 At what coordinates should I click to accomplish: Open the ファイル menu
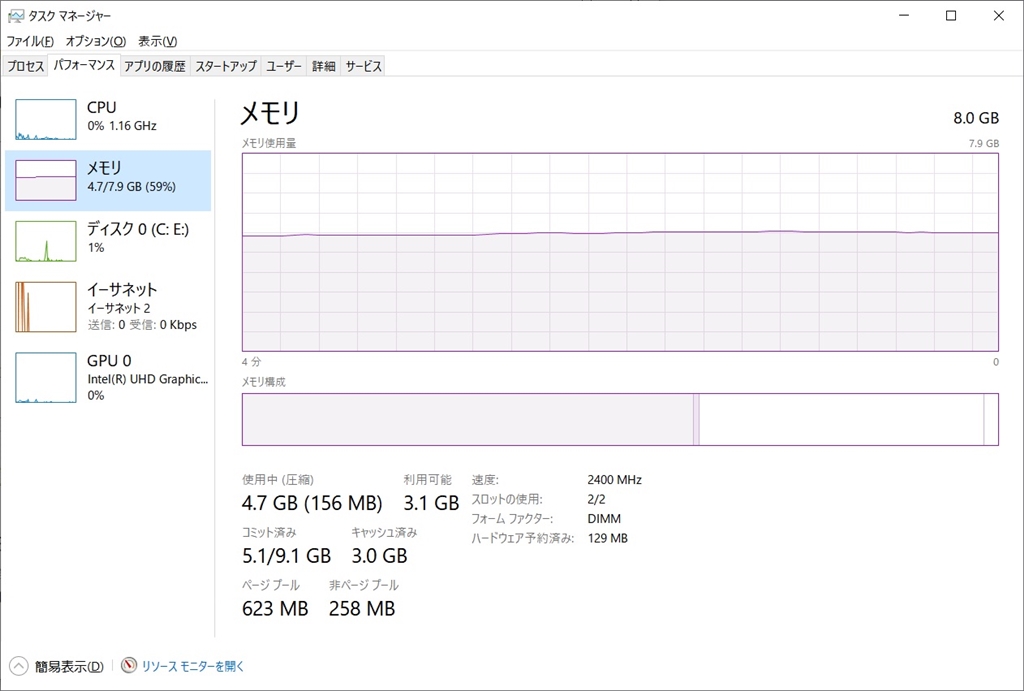click(30, 41)
